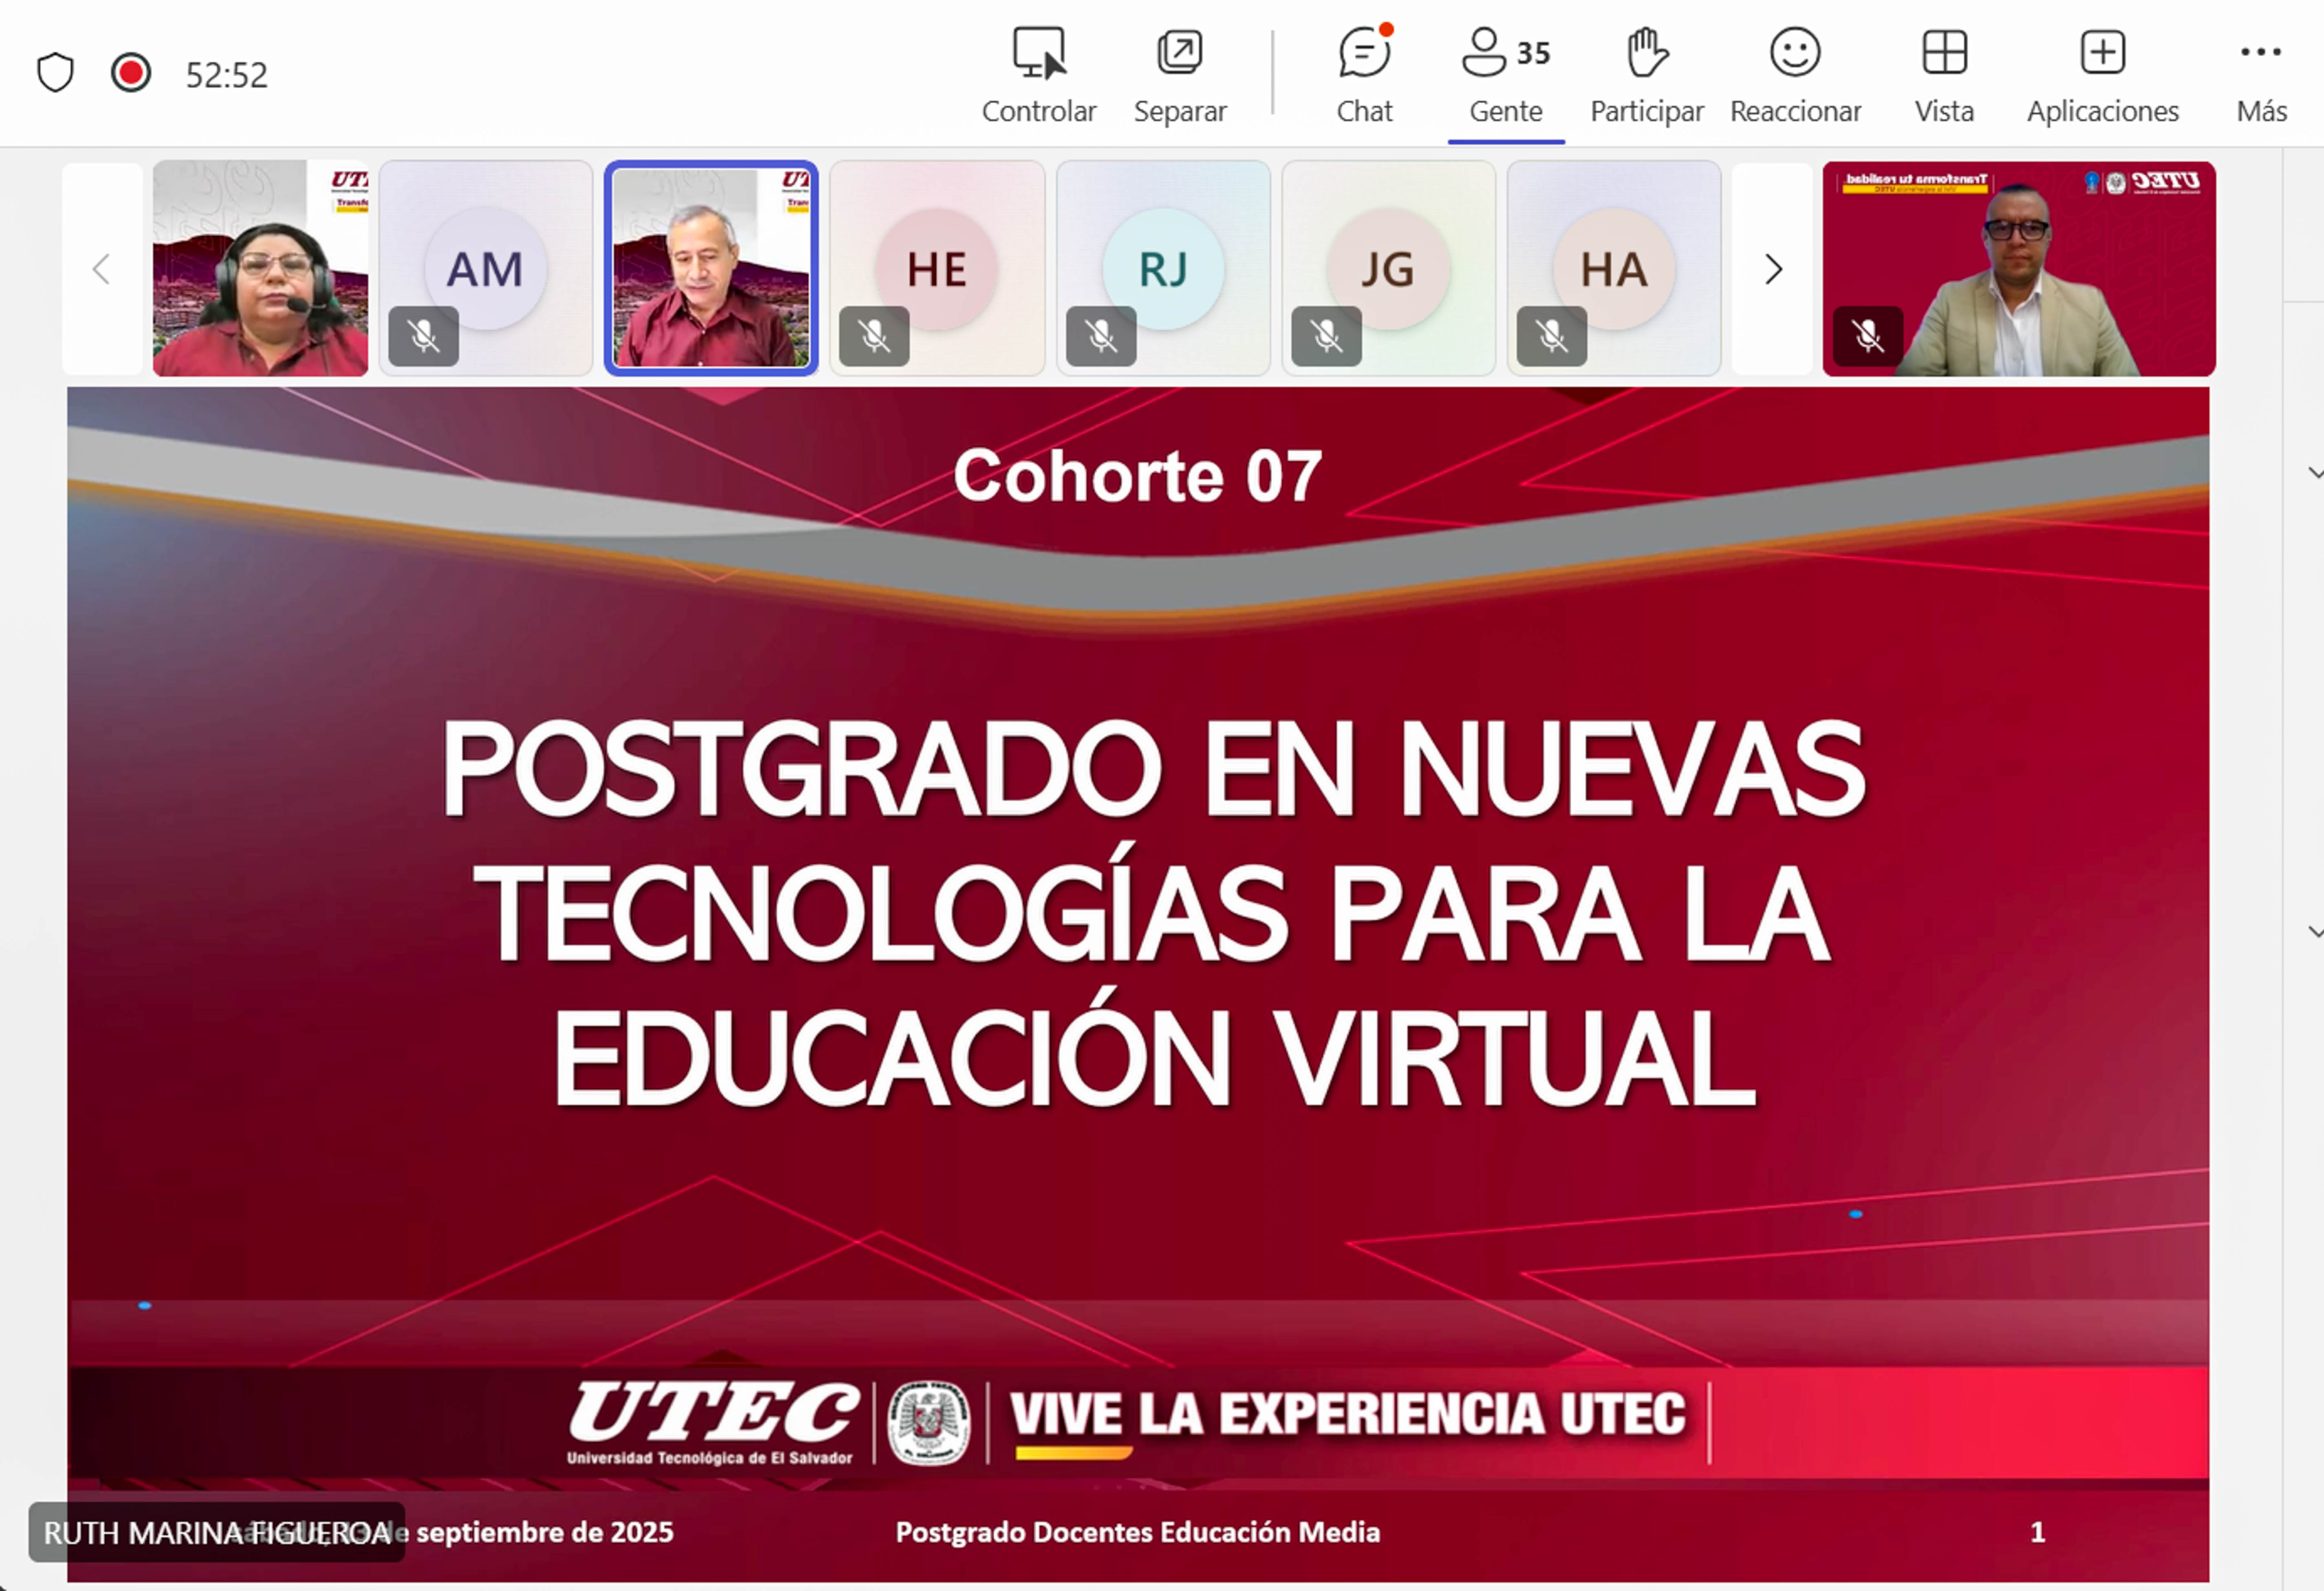Click Separar to pop out the shared content
Screen dimensions: 2324x1591
(1180, 75)
